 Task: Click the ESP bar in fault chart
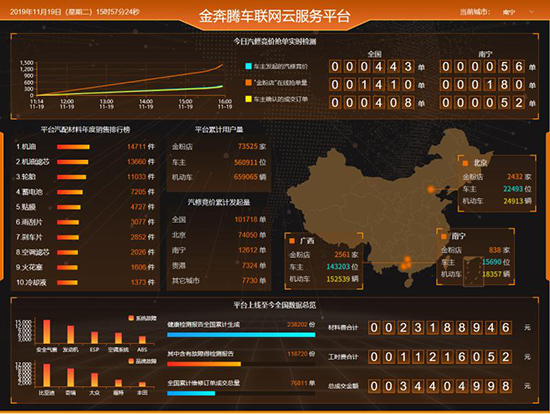[94, 338]
